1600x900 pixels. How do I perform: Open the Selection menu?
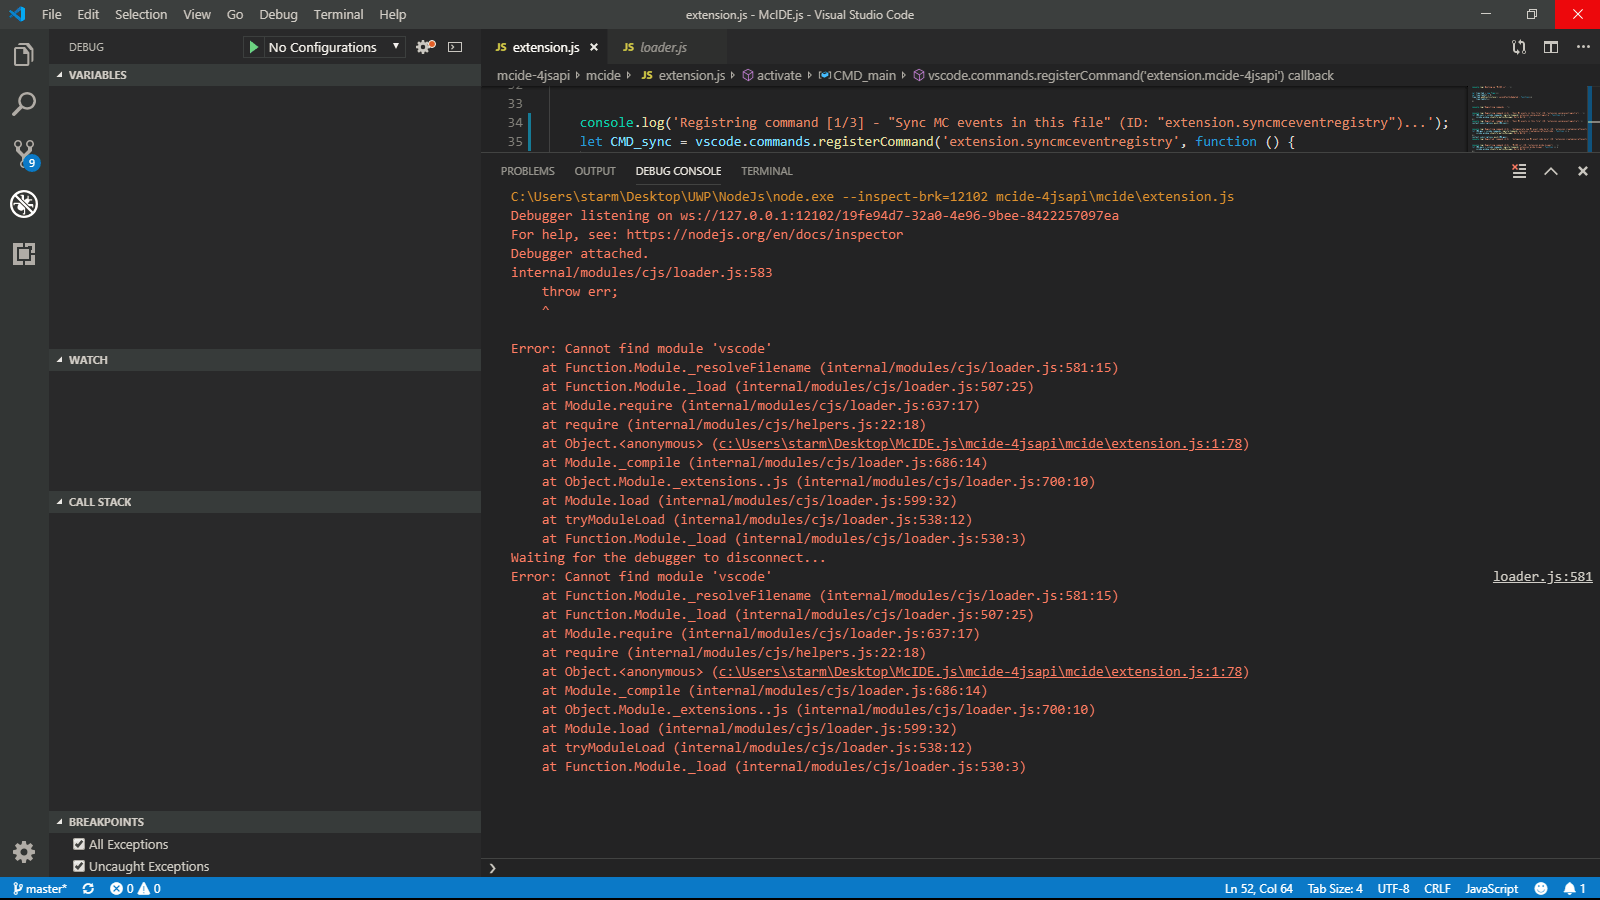tap(141, 14)
